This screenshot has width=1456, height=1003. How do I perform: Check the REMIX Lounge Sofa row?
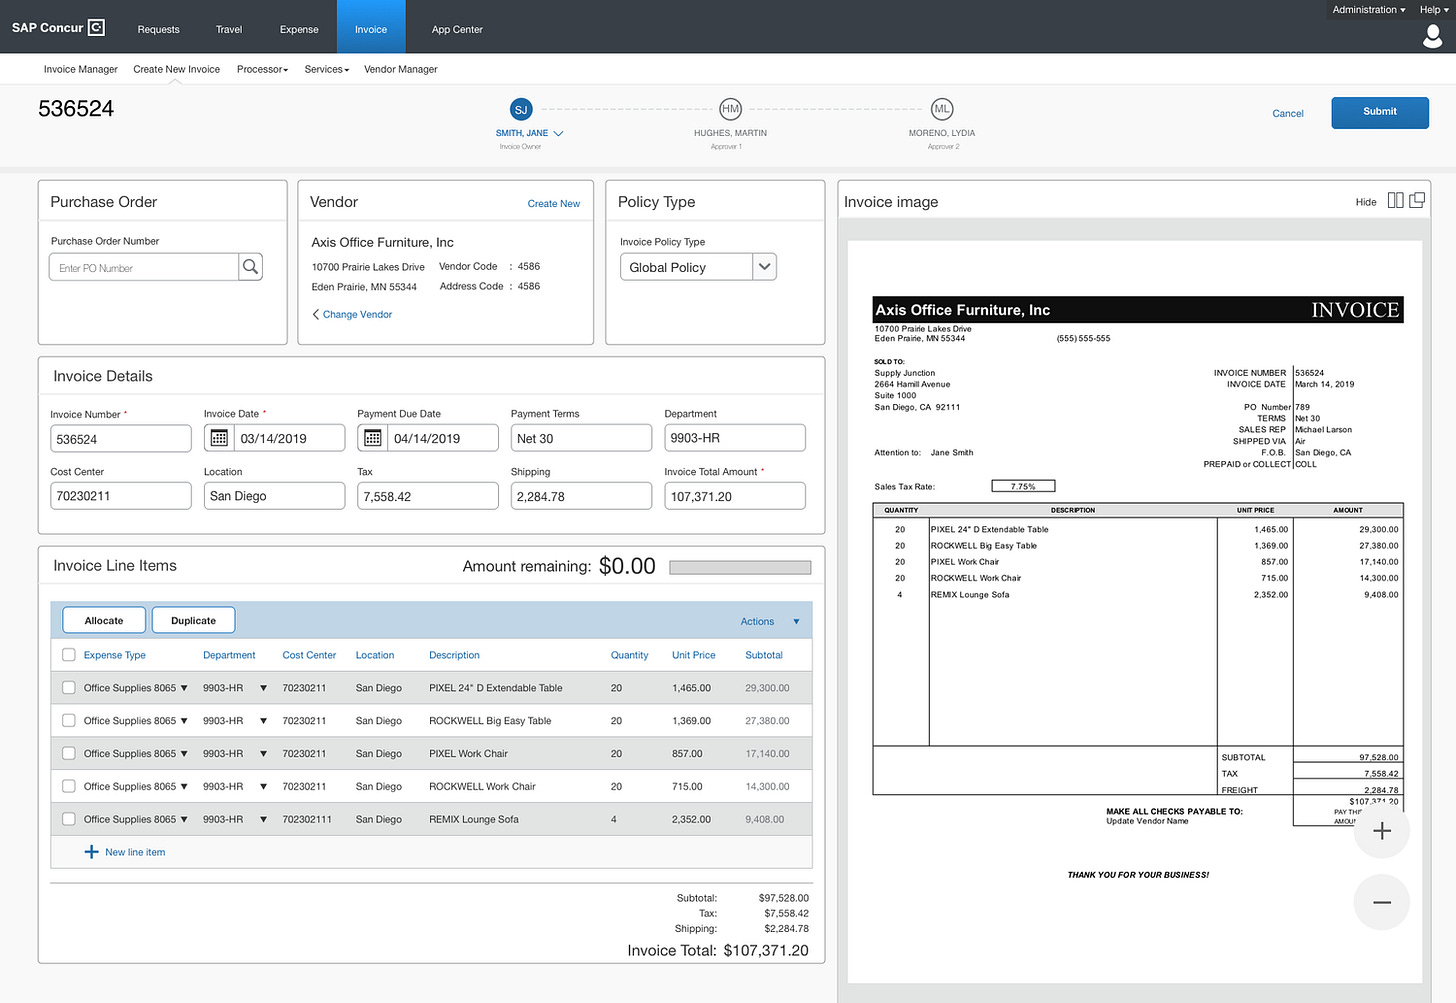point(69,819)
